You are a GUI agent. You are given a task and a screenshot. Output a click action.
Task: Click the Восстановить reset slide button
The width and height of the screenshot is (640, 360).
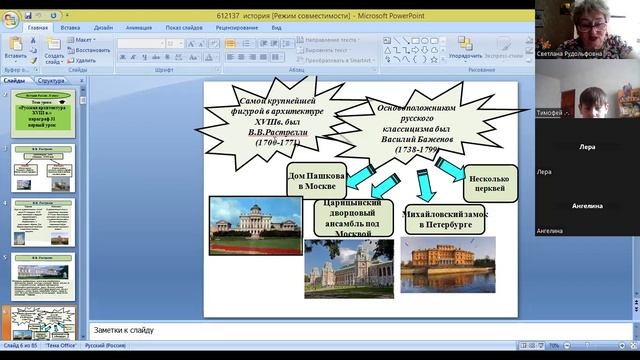pos(89,50)
